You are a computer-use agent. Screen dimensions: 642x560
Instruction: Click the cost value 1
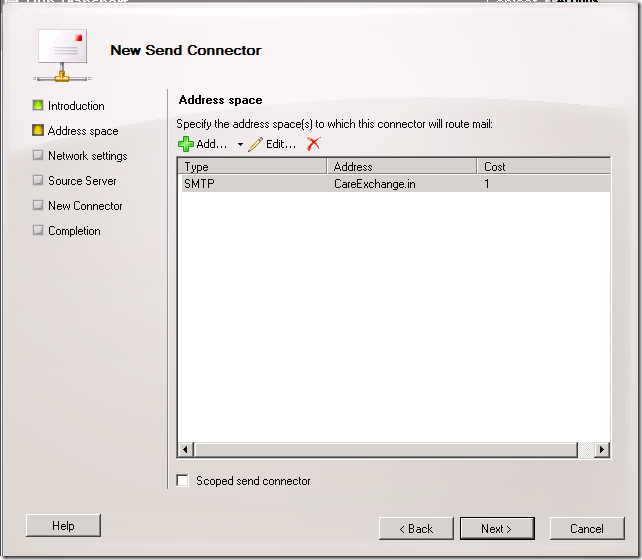tap(487, 184)
